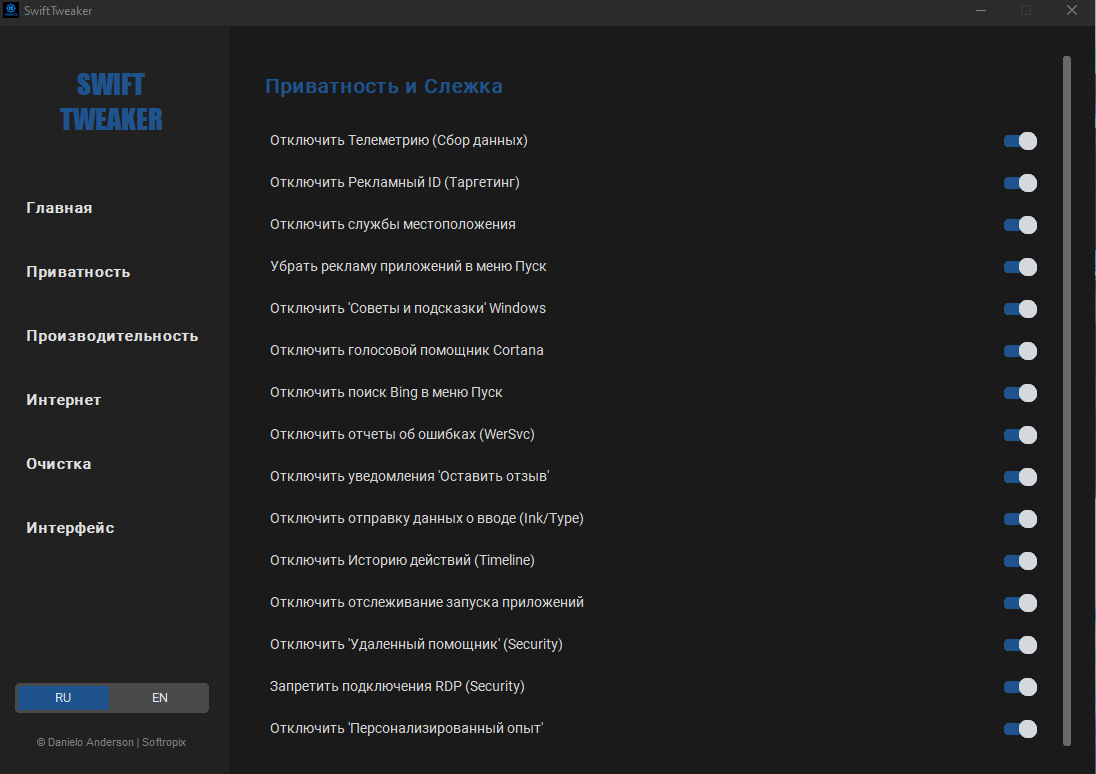Viewport: 1096px width, 774px height.
Task: Navigate to Очистка section
Action: (59, 464)
